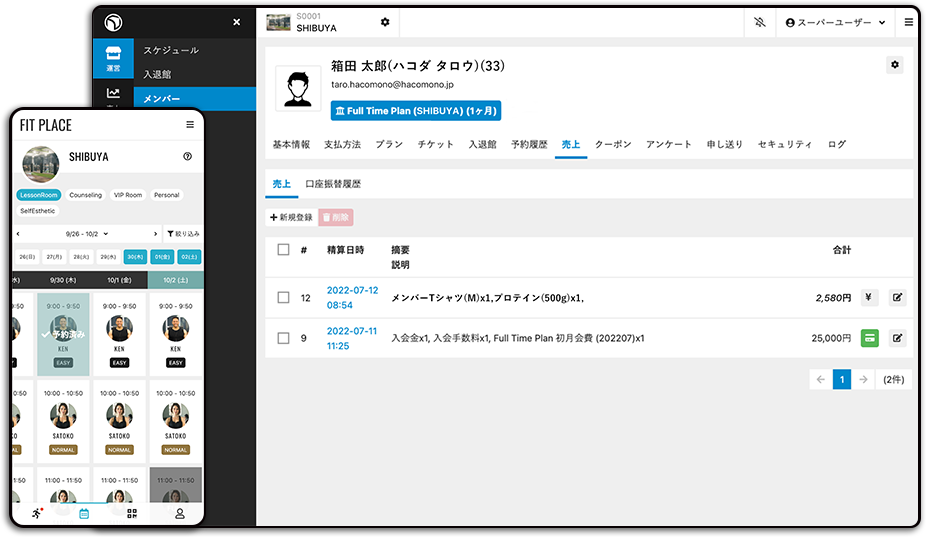Viewport: 926px width, 537px height.
Task: Select 30(木) day chip
Action: coord(135,257)
